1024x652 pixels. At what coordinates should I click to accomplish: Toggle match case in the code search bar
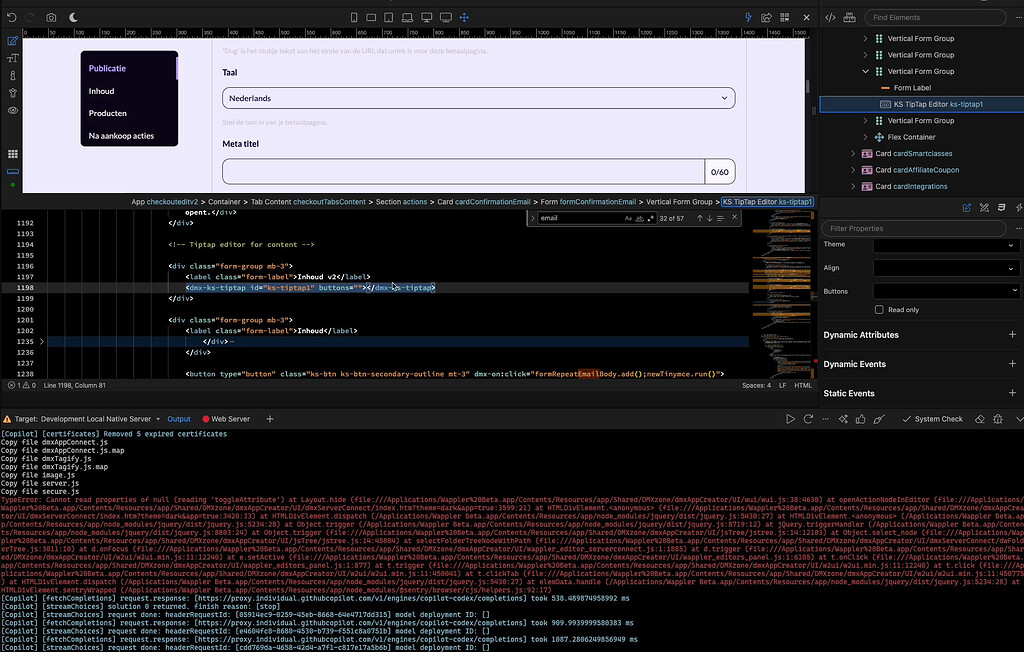pyautogui.click(x=629, y=217)
